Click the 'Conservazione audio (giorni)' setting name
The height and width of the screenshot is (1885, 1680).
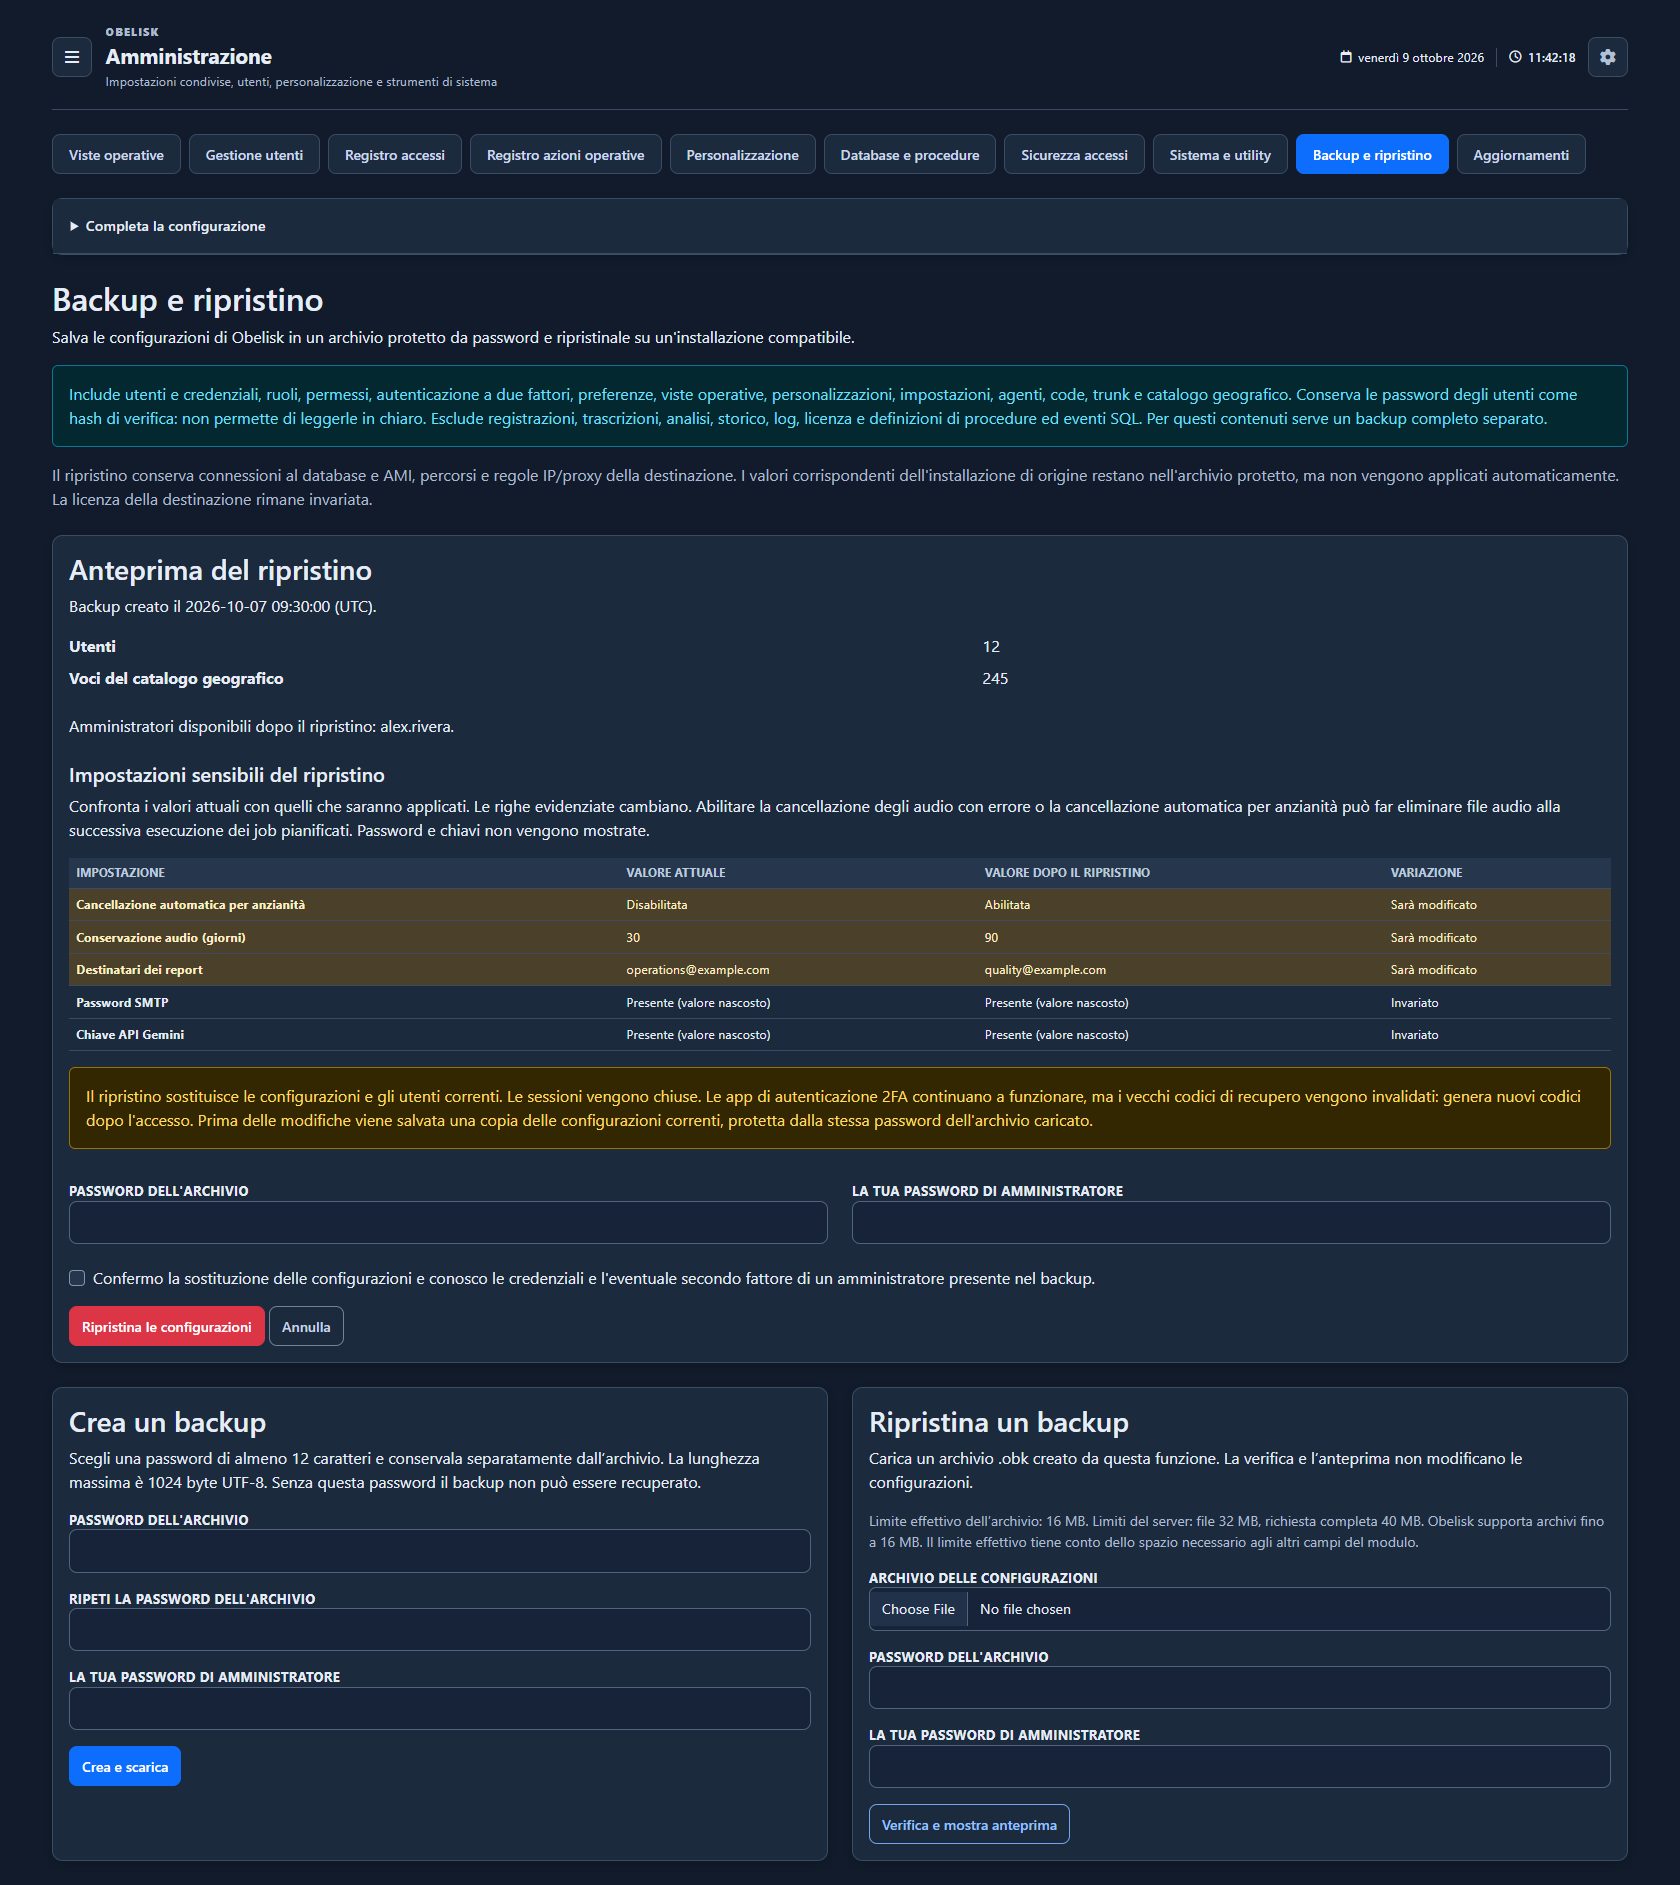click(161, 937)
